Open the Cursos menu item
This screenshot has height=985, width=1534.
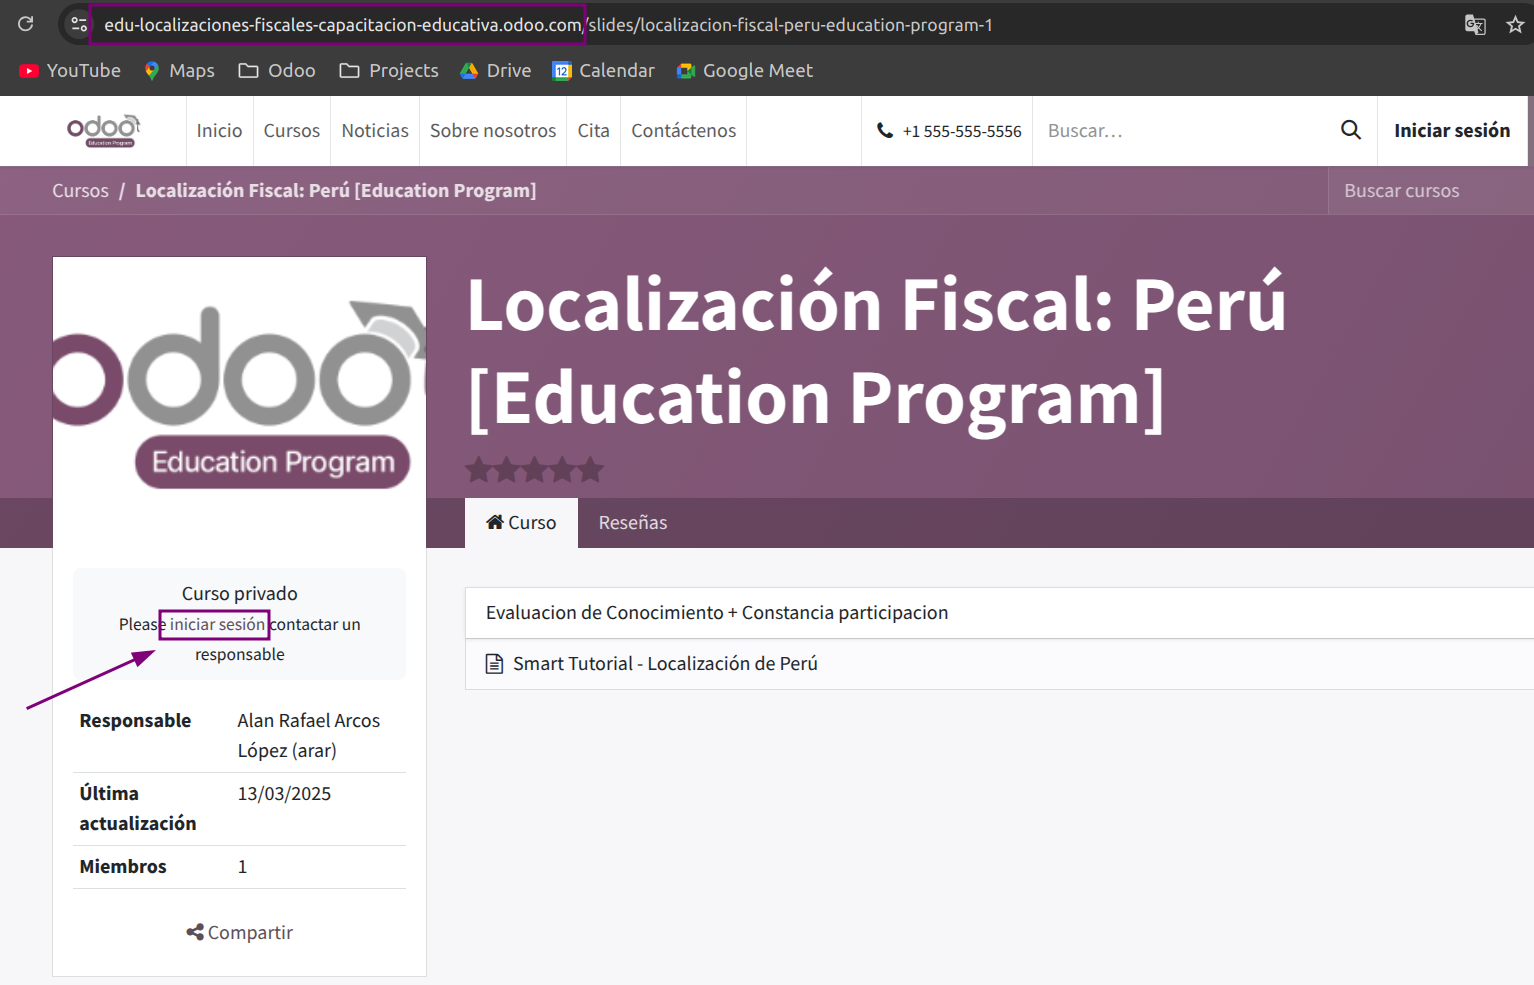(x=292, y=131)
